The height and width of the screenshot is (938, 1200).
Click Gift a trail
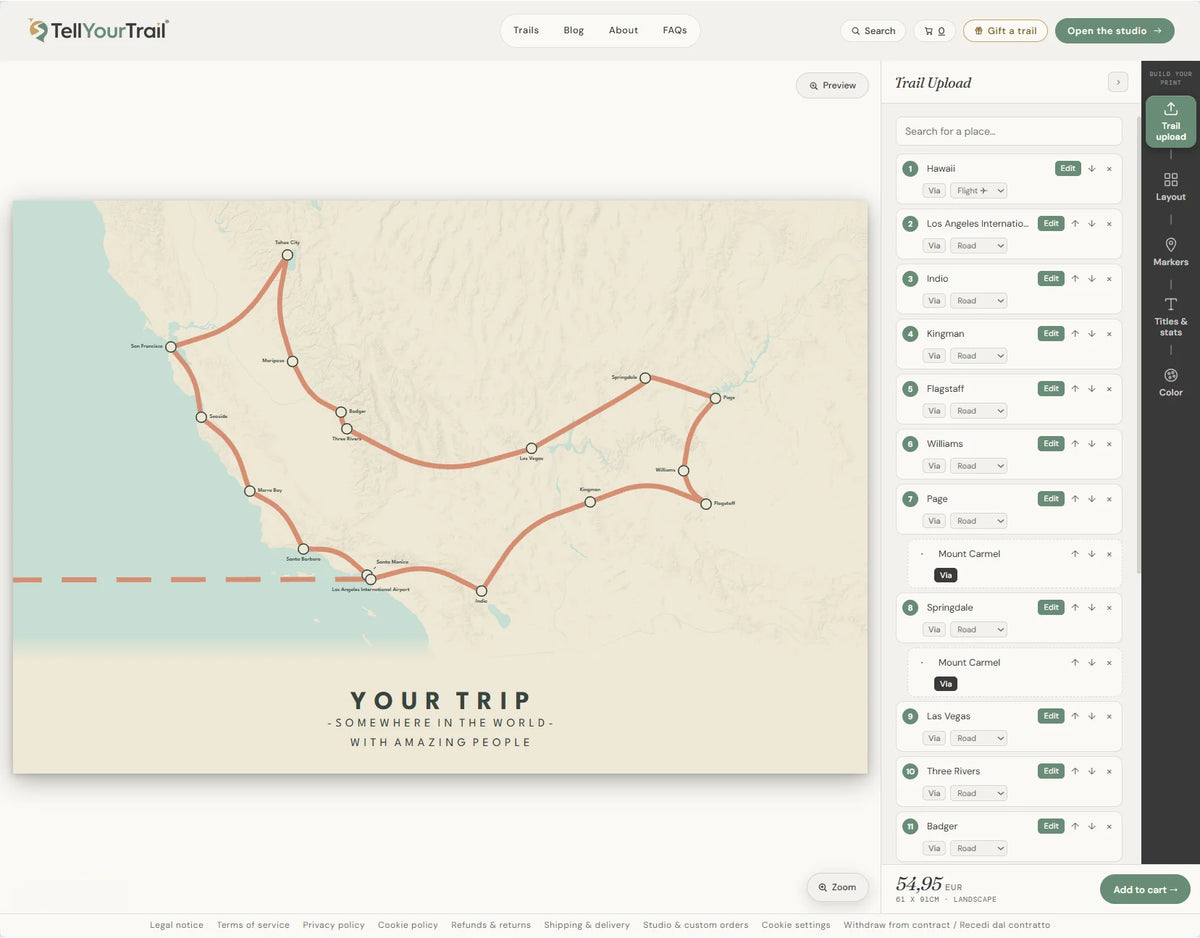tap(1005, 31)
